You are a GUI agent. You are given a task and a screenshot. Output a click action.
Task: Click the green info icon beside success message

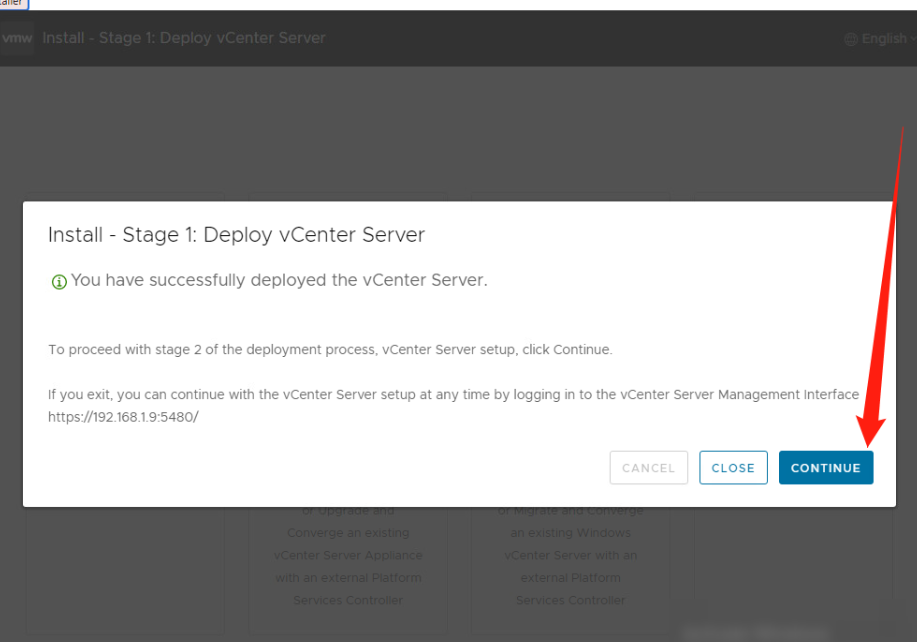pyautogui.click(x=58, y=280)
